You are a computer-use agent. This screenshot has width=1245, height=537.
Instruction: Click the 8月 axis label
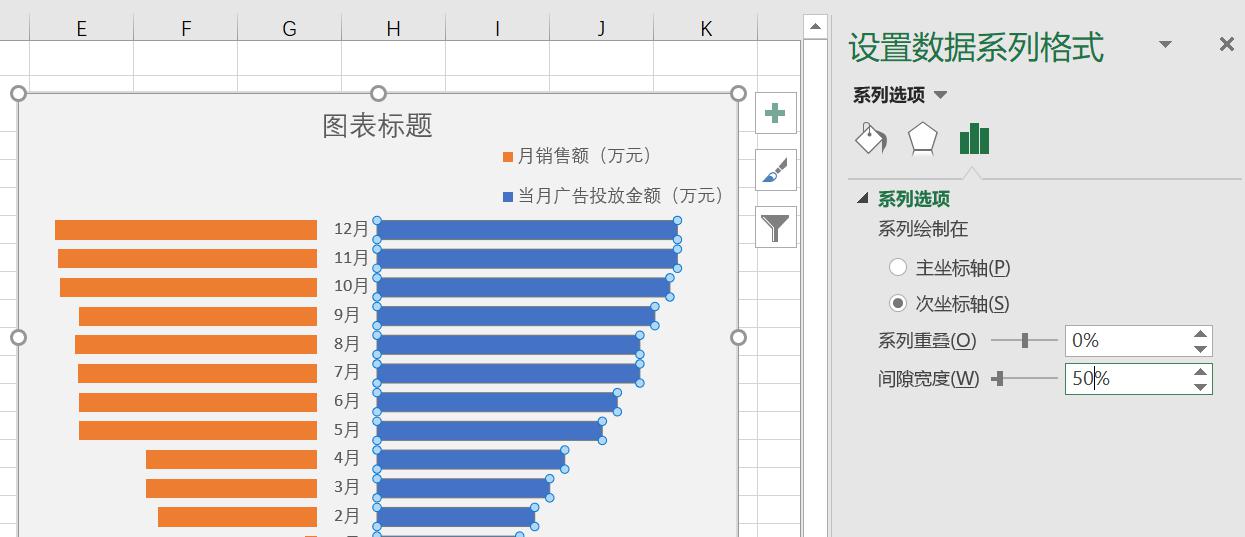[347, 344]
